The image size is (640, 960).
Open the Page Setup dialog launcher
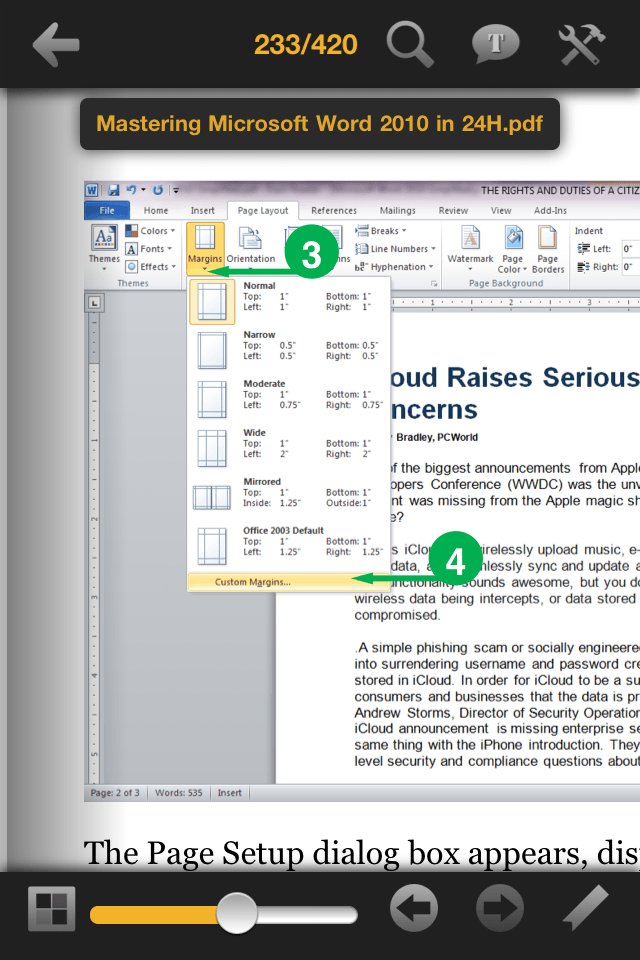pos(434,283)
